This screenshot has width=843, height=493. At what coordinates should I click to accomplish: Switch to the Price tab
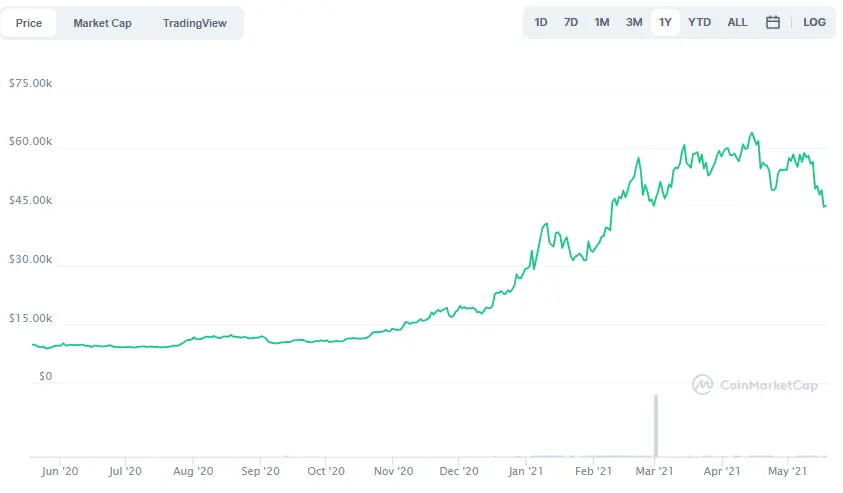(28, 23)
